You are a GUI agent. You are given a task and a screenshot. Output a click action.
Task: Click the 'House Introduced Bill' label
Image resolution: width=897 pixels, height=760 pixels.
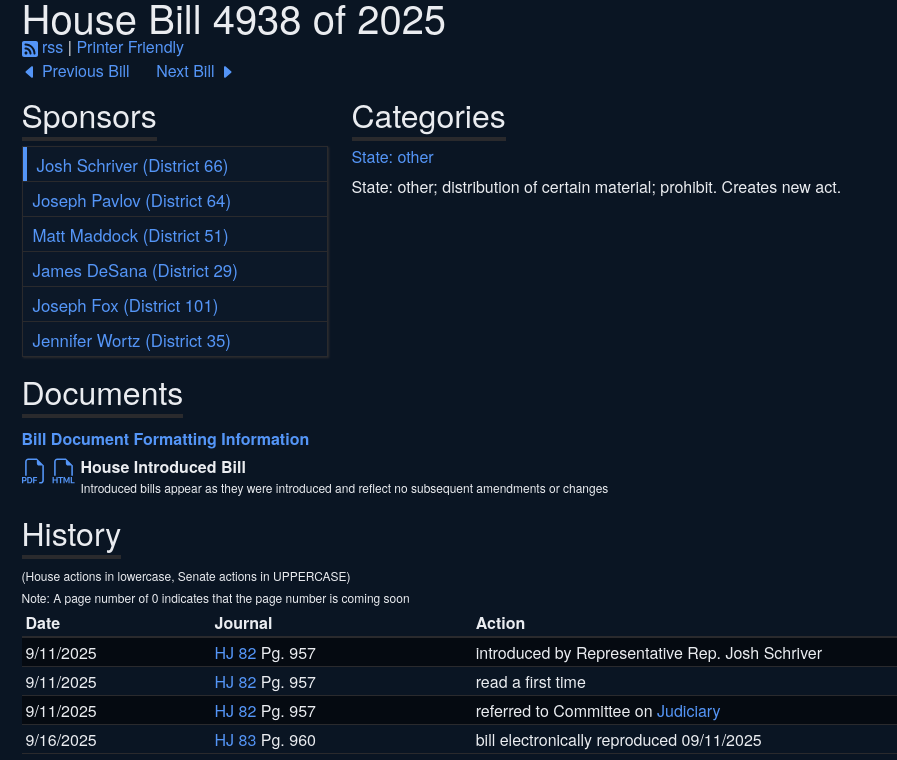point(163,467)
